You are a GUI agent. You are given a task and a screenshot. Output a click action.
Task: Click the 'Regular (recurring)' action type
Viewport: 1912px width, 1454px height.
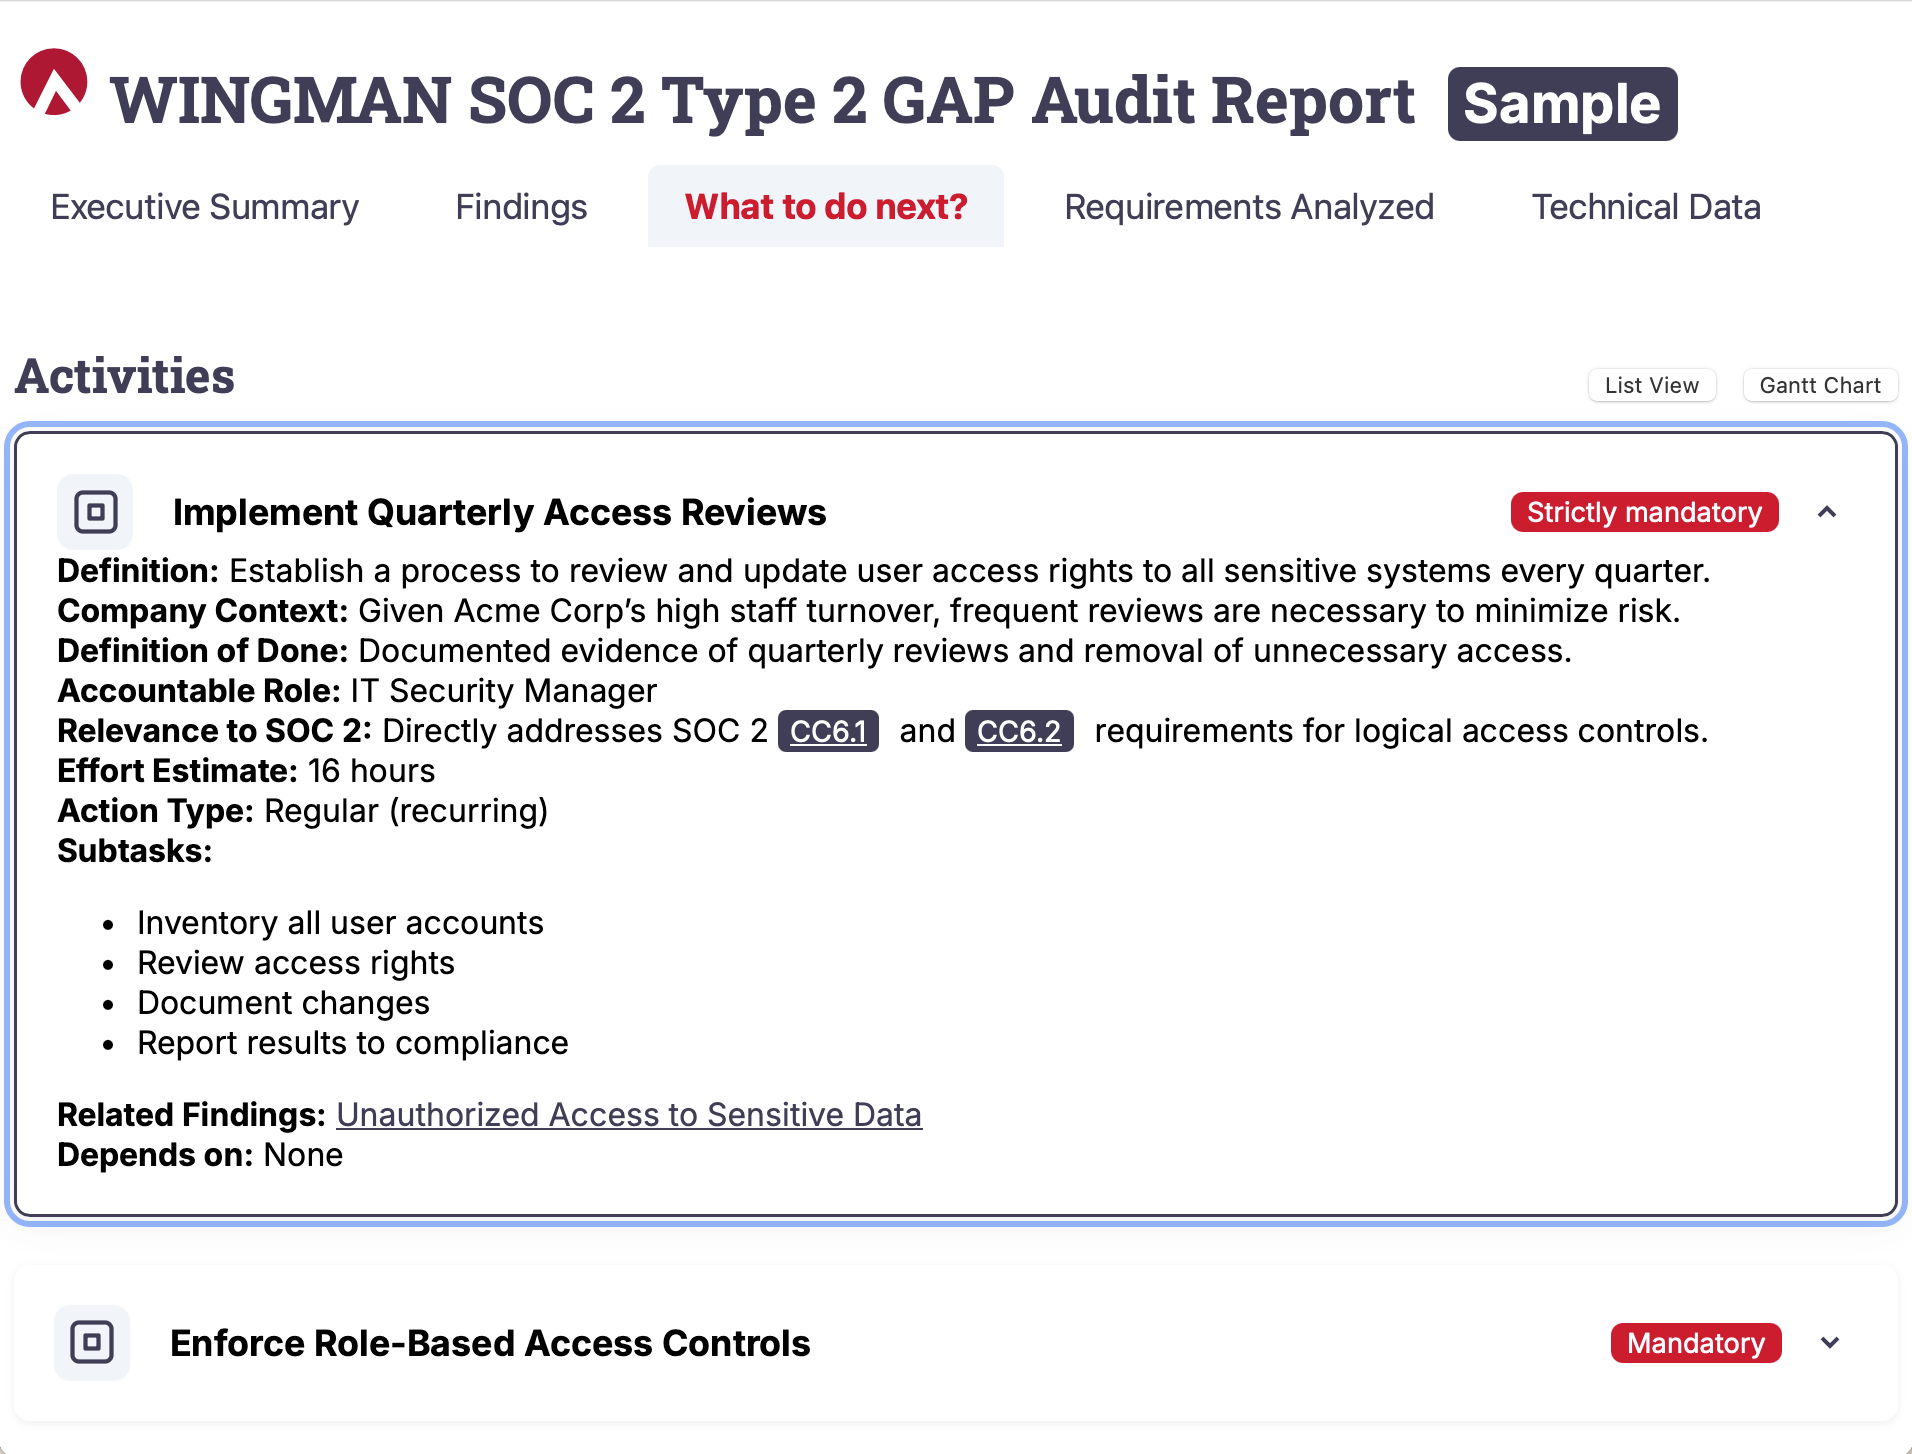[406, 810]
